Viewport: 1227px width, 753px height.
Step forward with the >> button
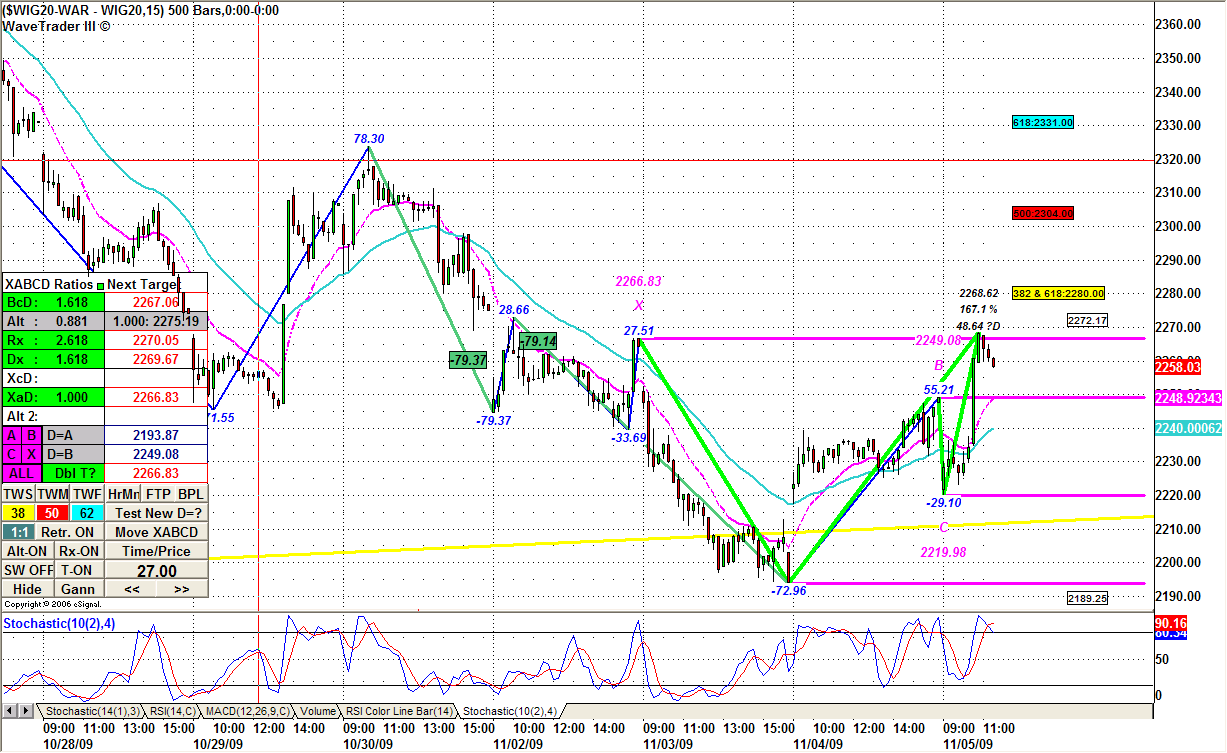click(182, 589)
